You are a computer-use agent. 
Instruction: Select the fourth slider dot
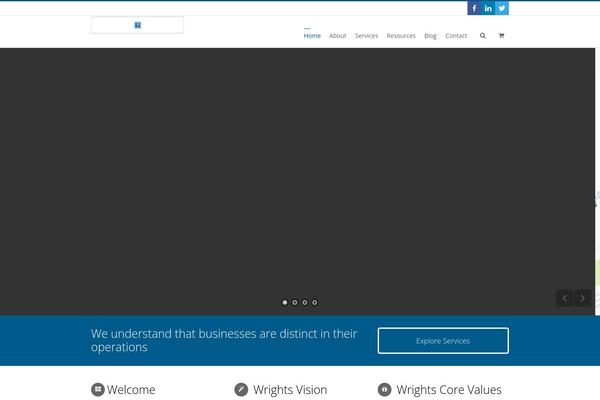click(x=315, y=302)
